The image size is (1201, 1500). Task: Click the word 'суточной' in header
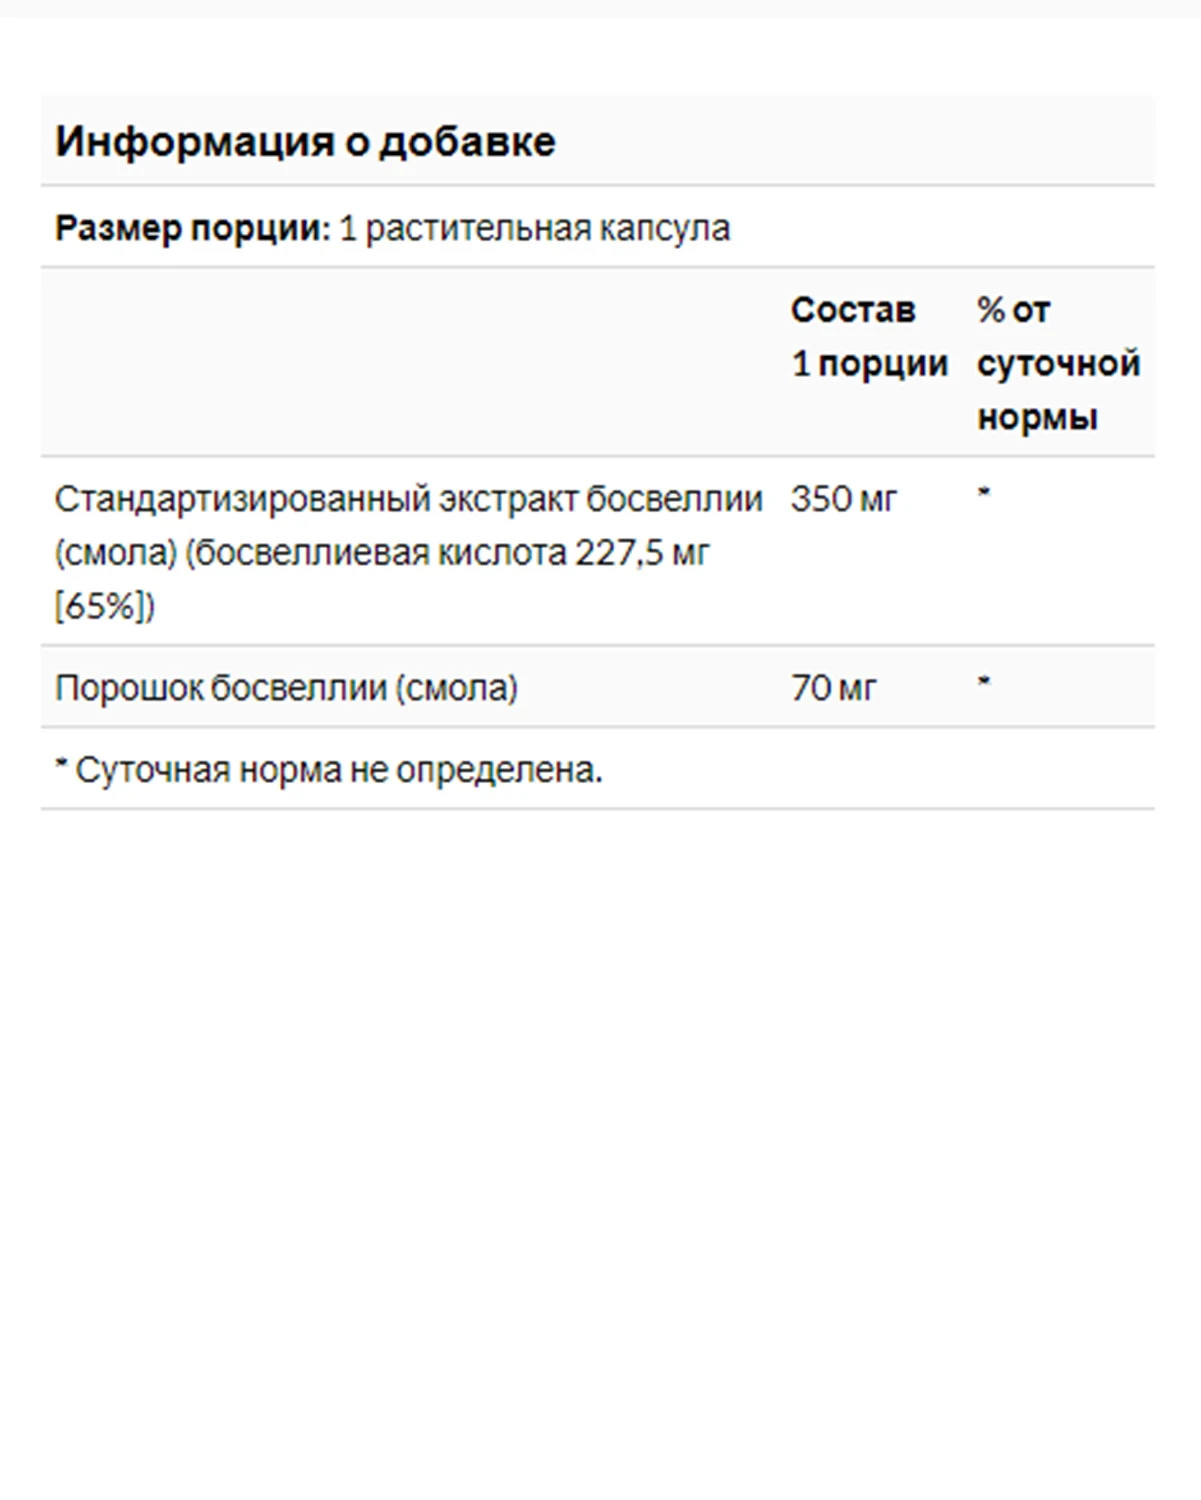tap(1059, 363)
